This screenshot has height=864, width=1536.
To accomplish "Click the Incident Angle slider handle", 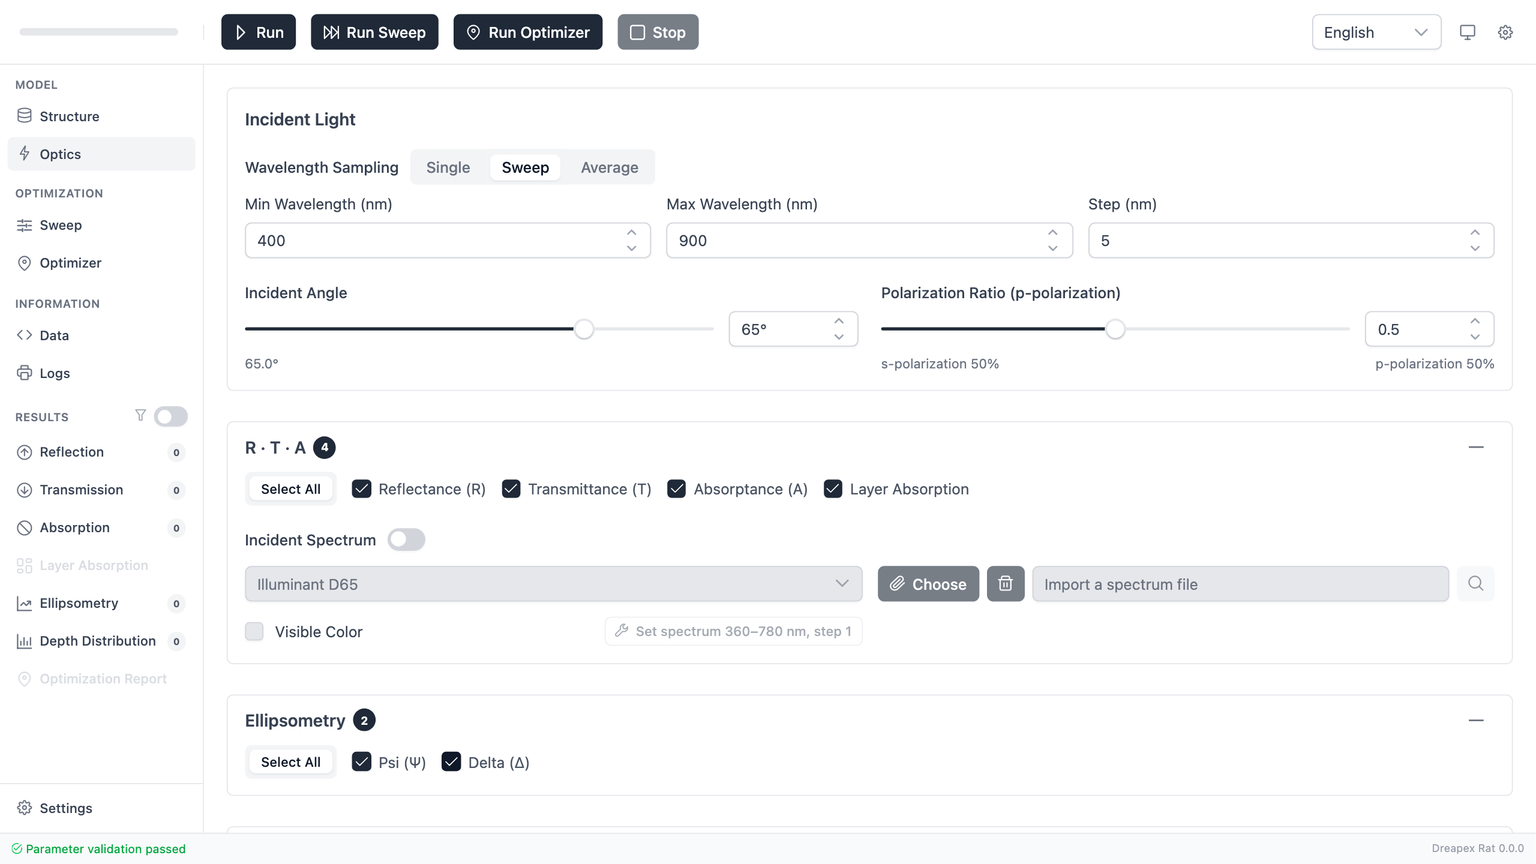I will point(584,329).
